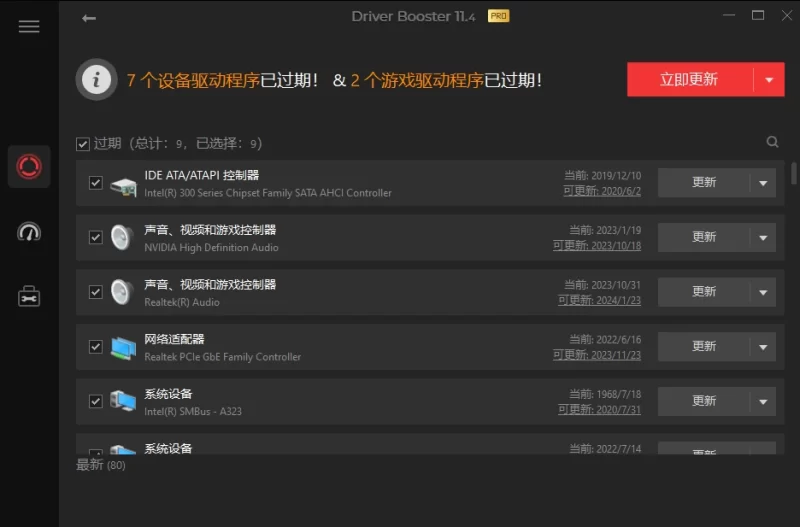This screenshot has width=800, height=527.
Task: Update the Realtek(R) Audio driver
Action: 704,292
